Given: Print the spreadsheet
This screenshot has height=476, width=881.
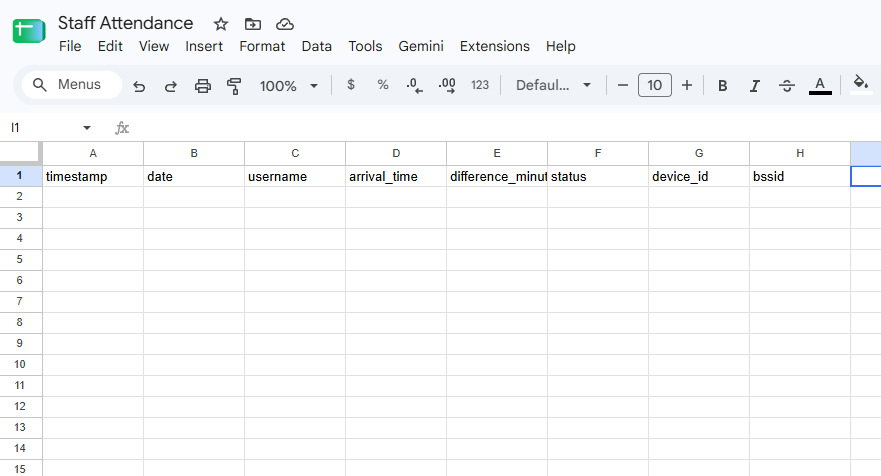Looking at the screenshot, I should pyautogui.click(x=202, y=85).
